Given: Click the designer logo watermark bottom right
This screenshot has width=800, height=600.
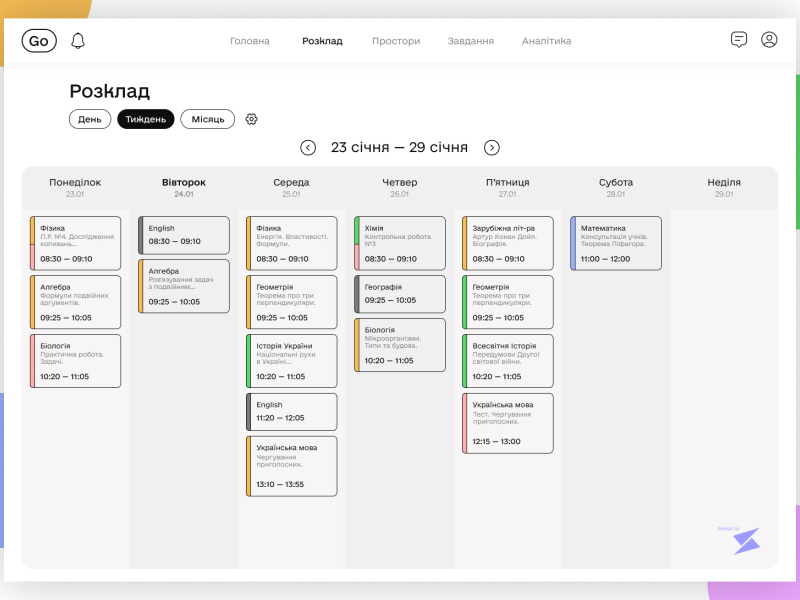Looking at the screenshot, I should pos(745,540).
